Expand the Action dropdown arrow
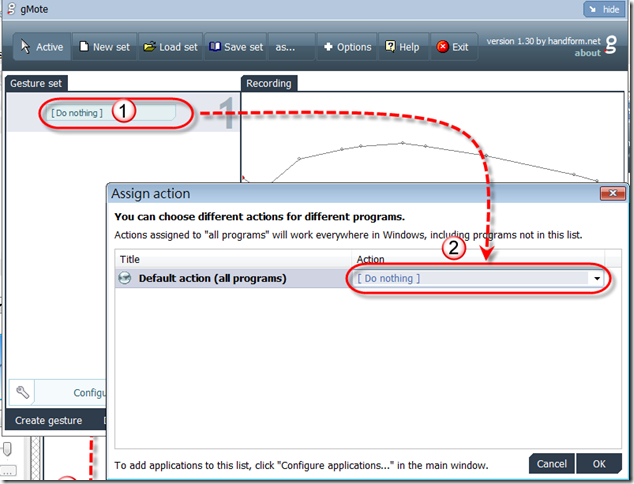 597,278
